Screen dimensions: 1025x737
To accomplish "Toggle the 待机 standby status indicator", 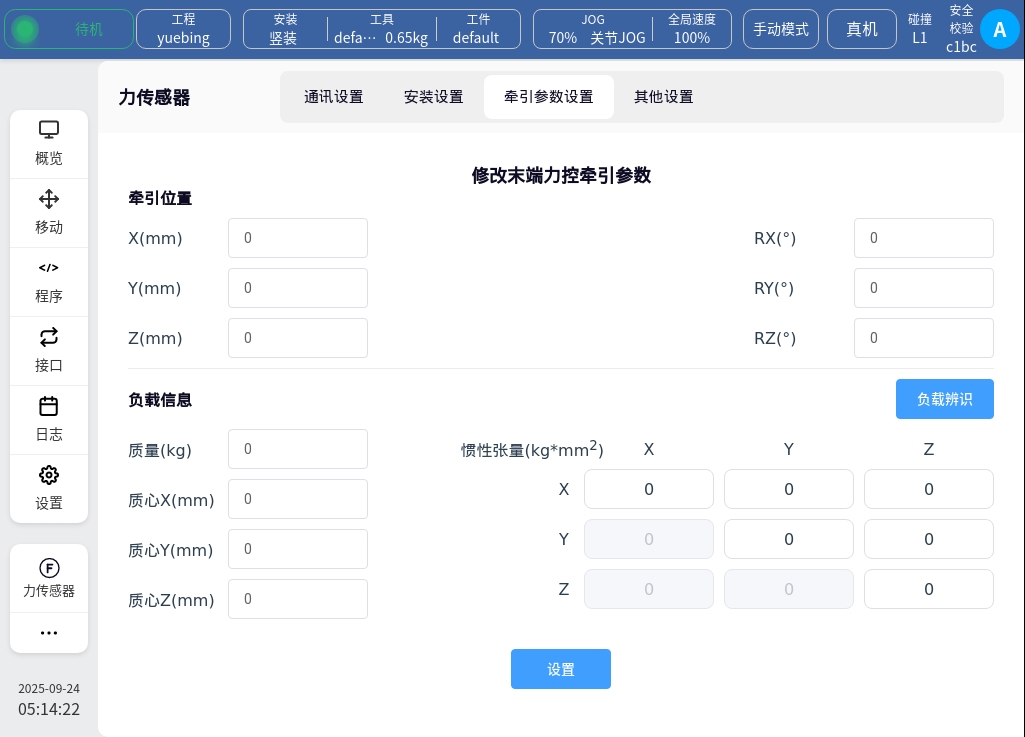I will click(x=69, y=30).
